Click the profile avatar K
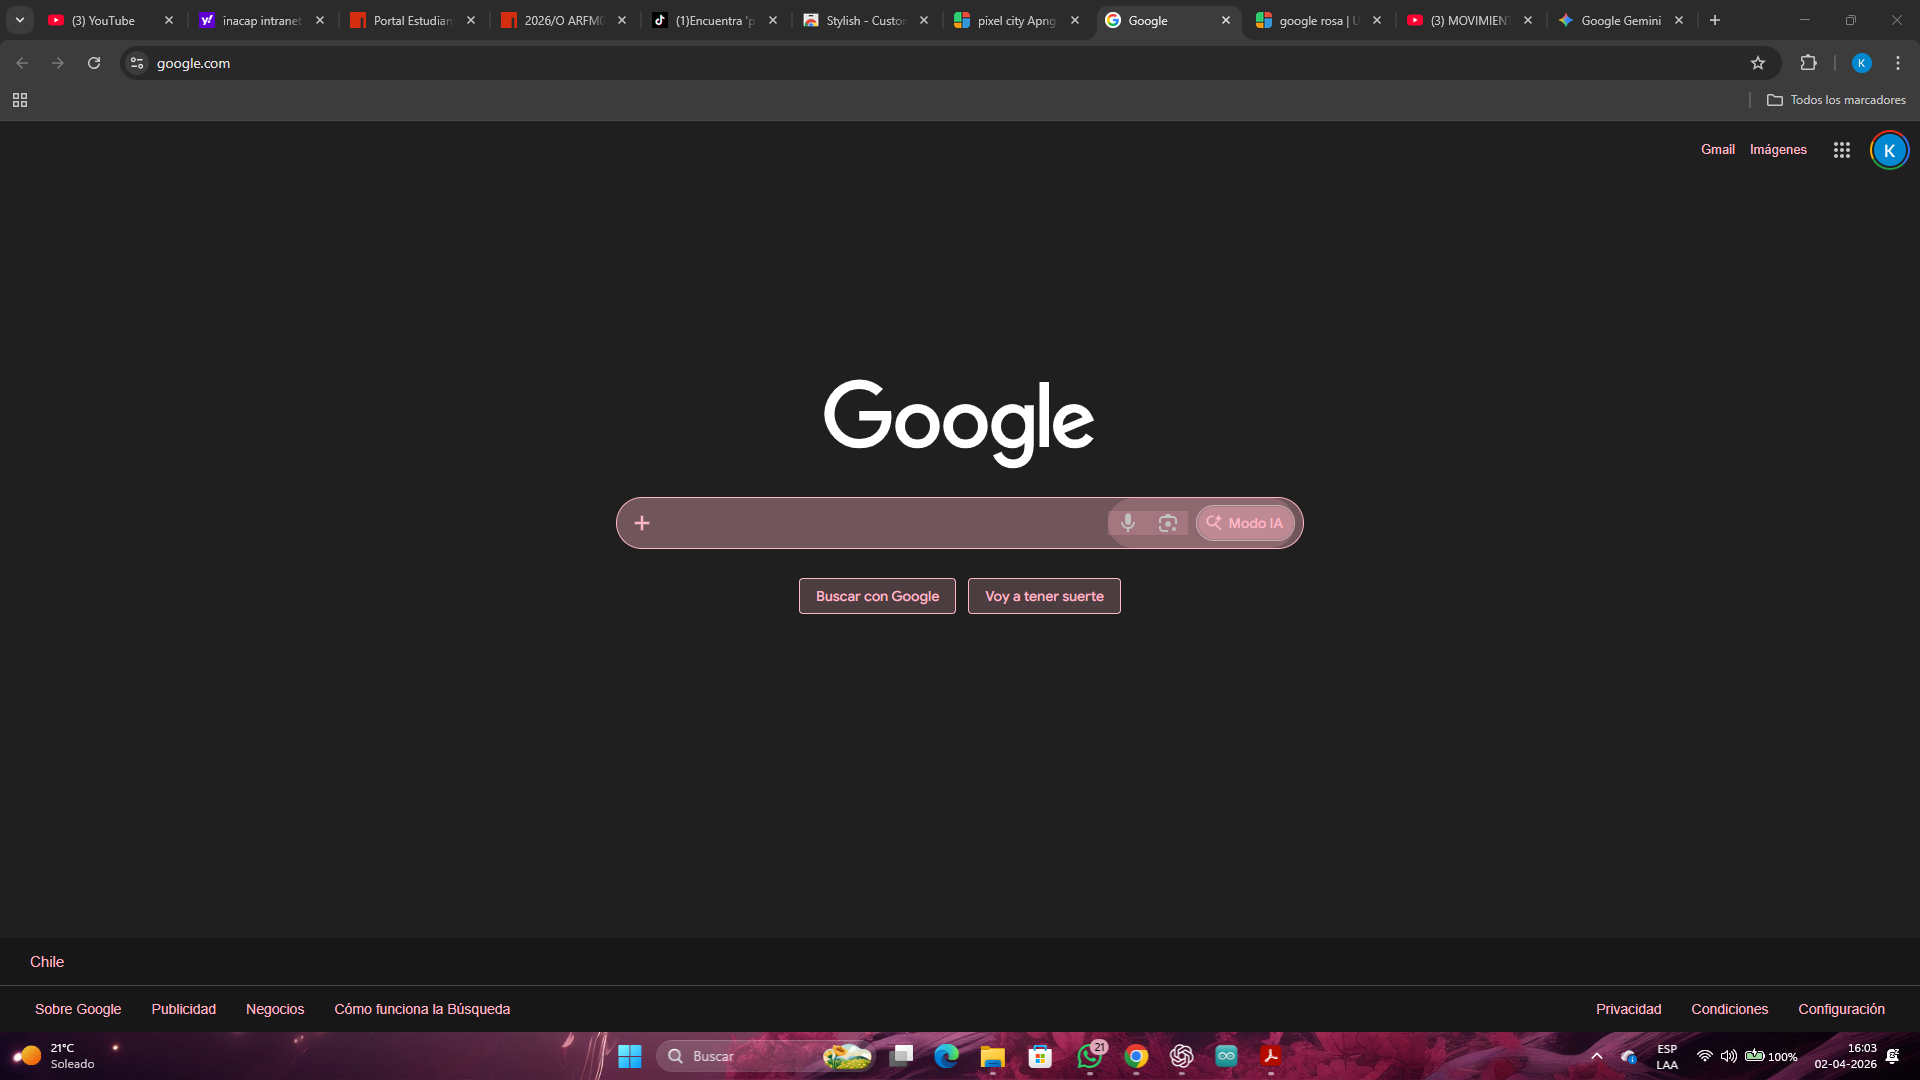 click(x=1889, y=149)
